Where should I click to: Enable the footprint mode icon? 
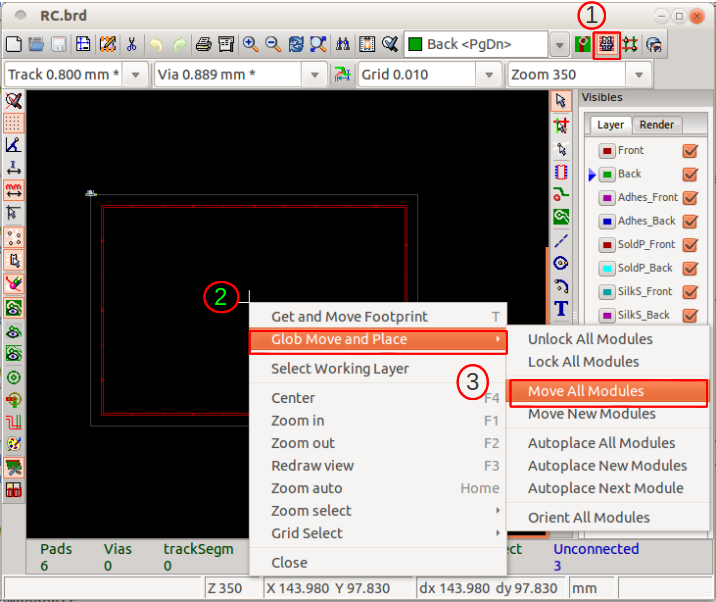(x=606, y=45)
